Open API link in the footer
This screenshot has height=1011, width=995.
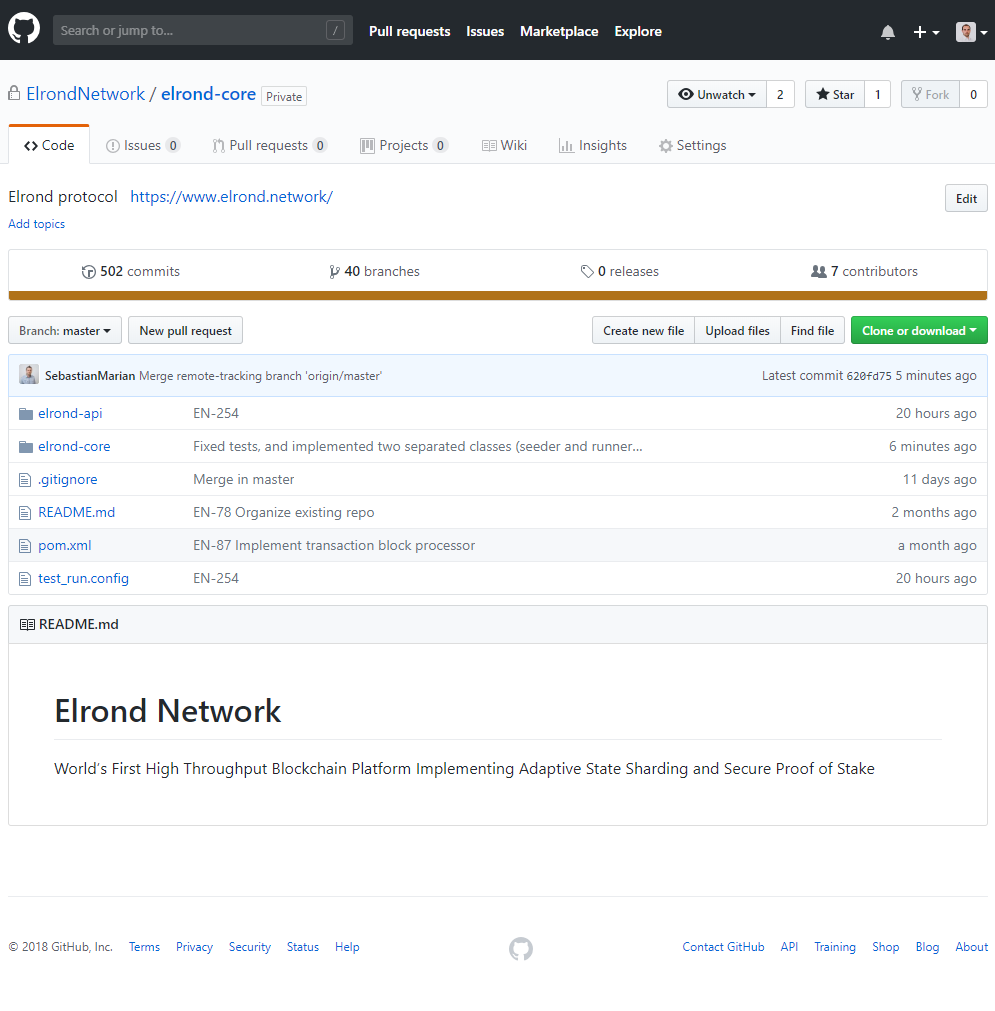789,947
